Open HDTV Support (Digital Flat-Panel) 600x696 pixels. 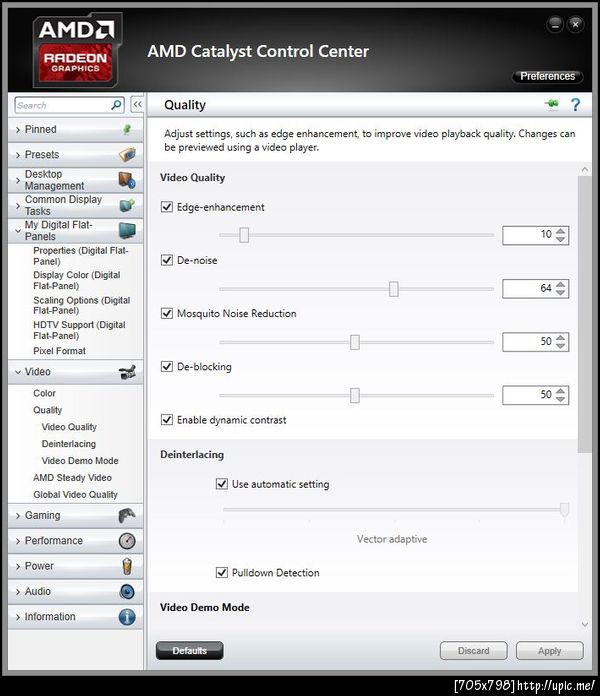click(x=79, y=330)
